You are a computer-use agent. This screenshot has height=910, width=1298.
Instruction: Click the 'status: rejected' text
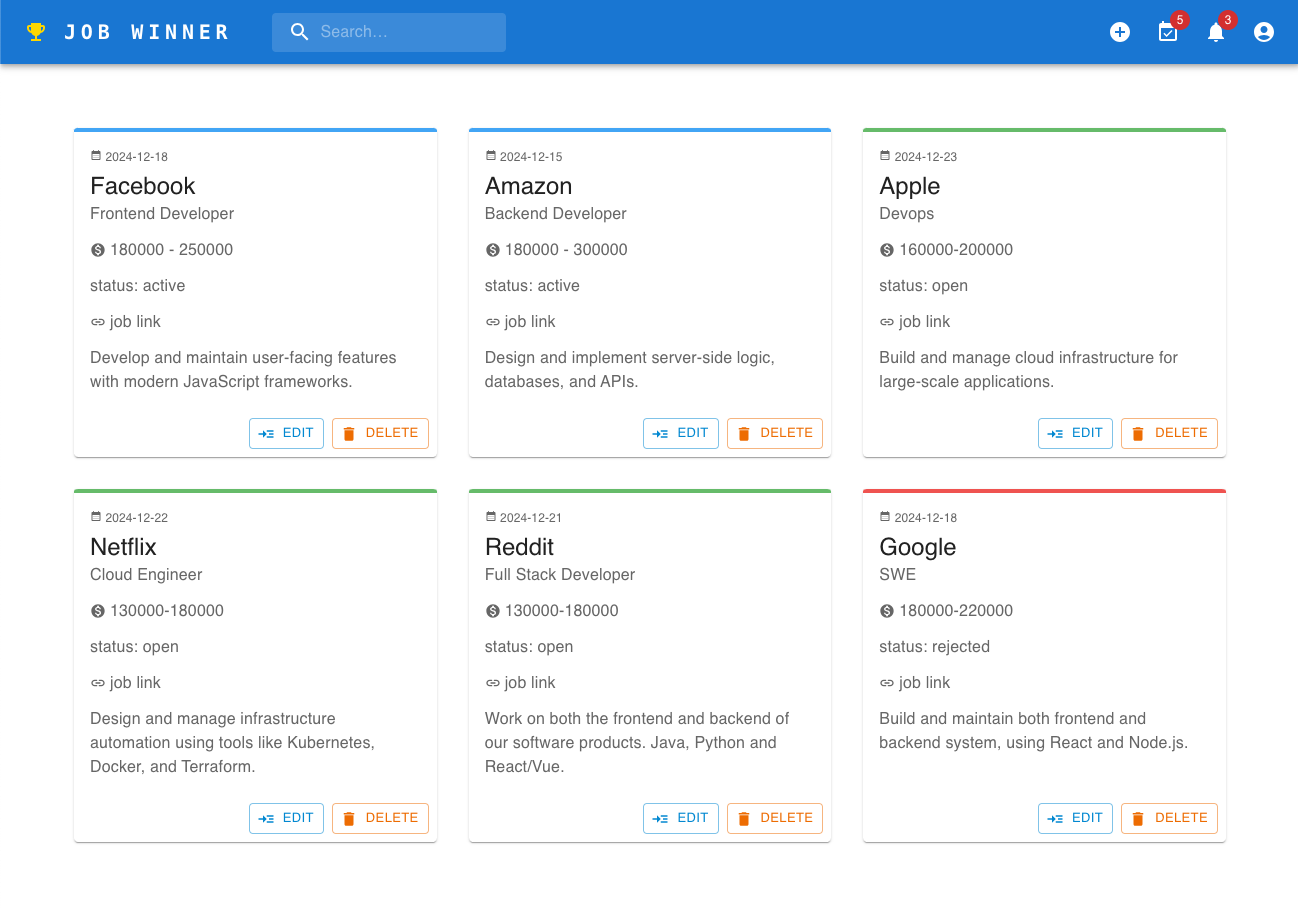[x=935, y=647]
